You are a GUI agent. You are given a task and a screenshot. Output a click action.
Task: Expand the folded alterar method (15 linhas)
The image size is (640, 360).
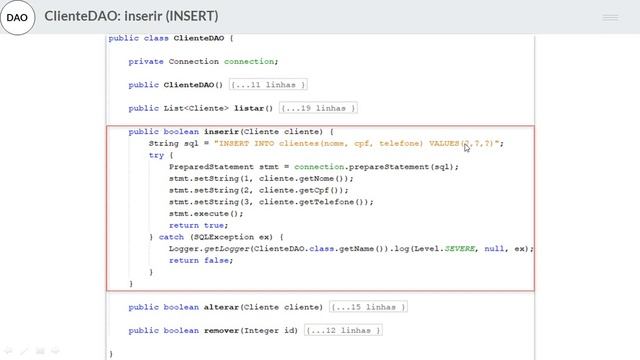click(x=368, y=307)
